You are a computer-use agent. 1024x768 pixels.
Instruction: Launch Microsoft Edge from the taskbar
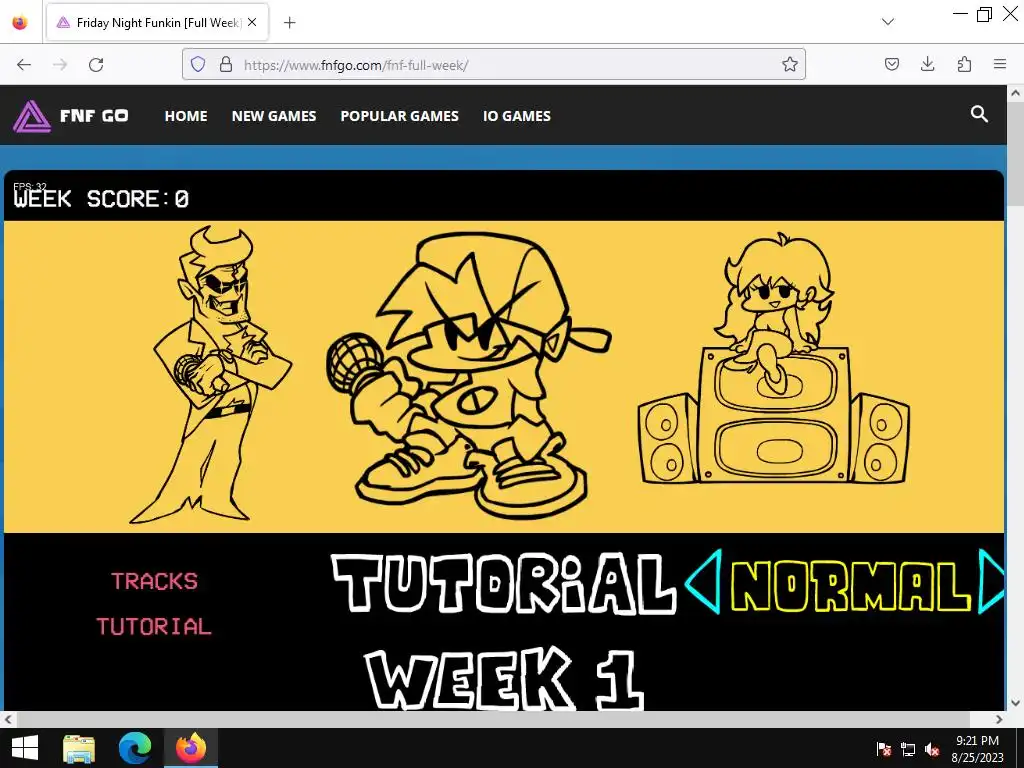point(135,748)
